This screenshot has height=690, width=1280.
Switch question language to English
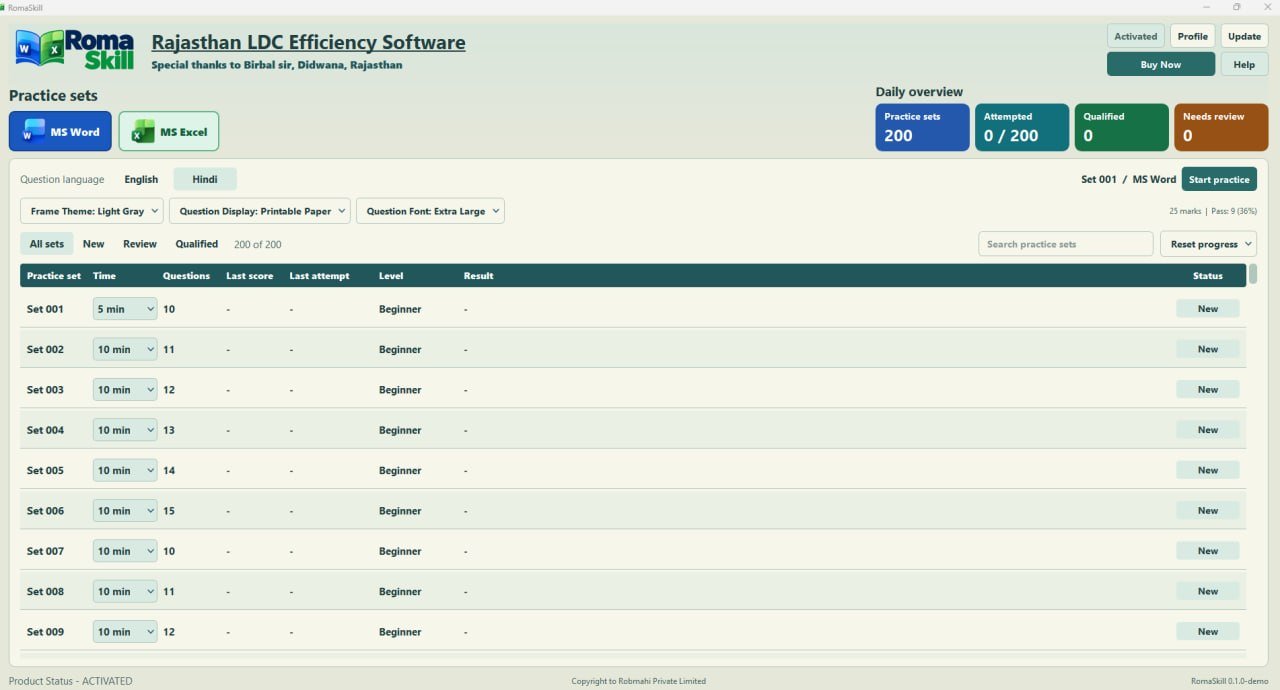141,179
